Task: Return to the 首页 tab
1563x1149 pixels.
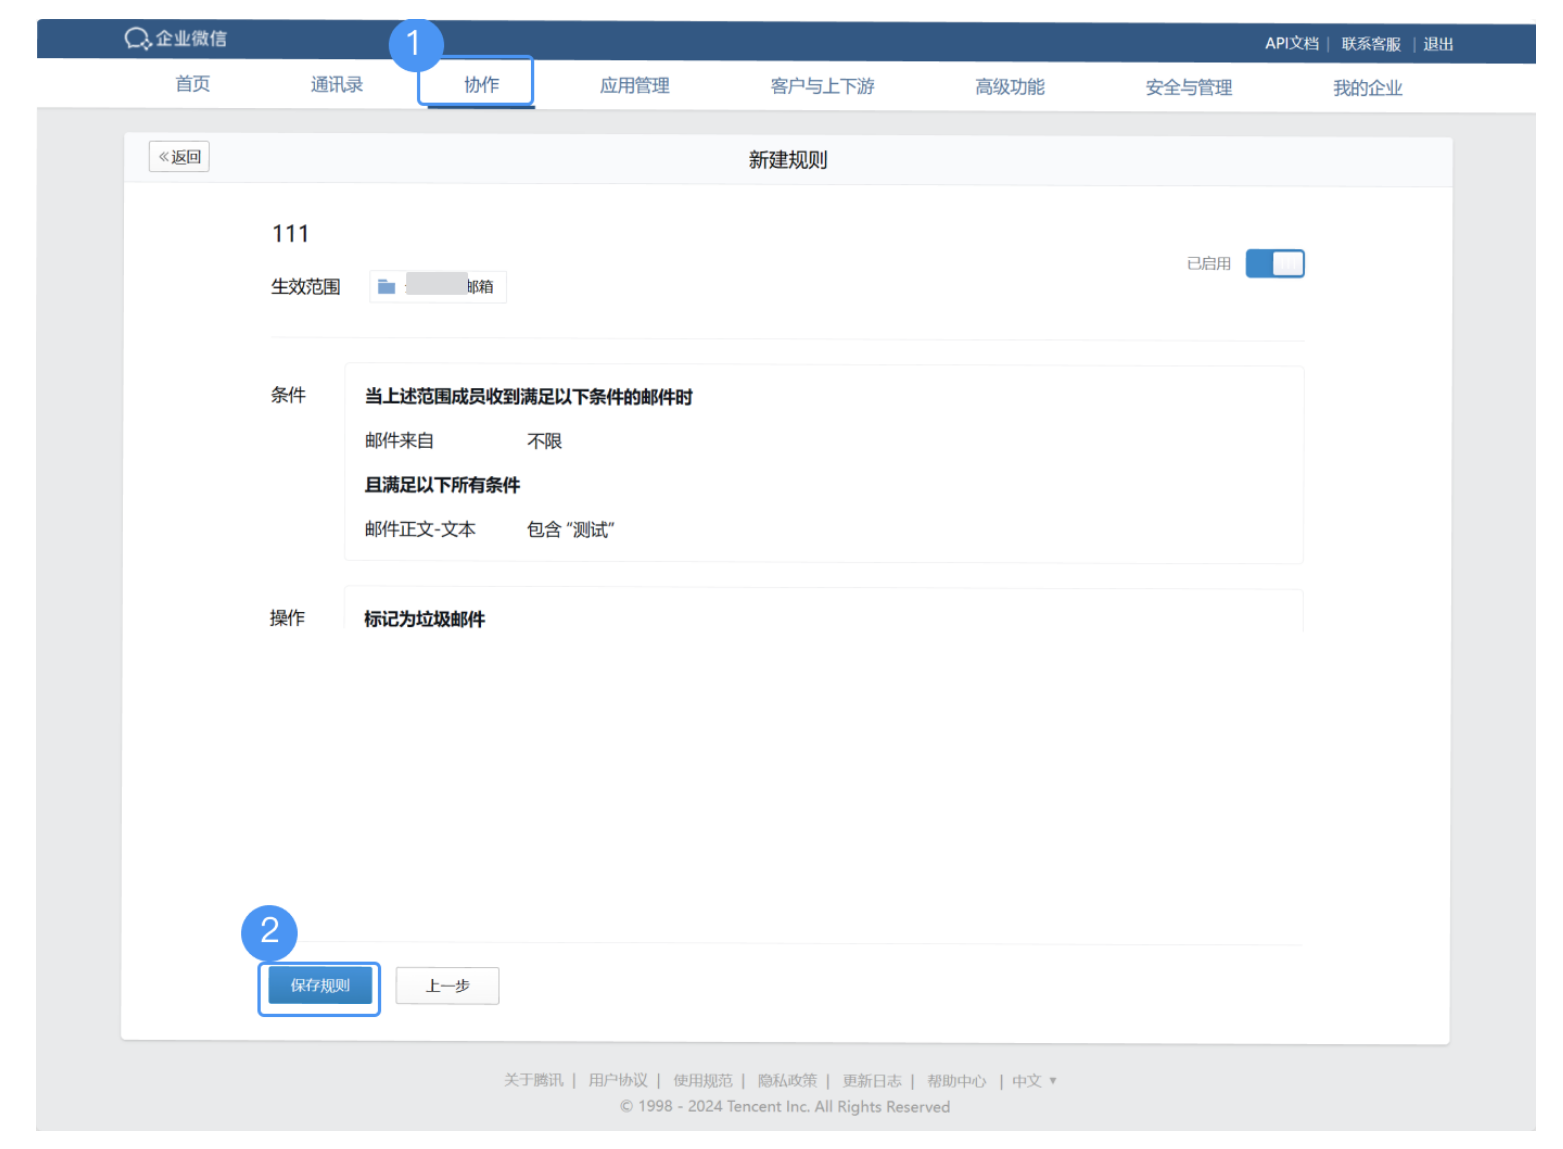Action: [192, 84]
